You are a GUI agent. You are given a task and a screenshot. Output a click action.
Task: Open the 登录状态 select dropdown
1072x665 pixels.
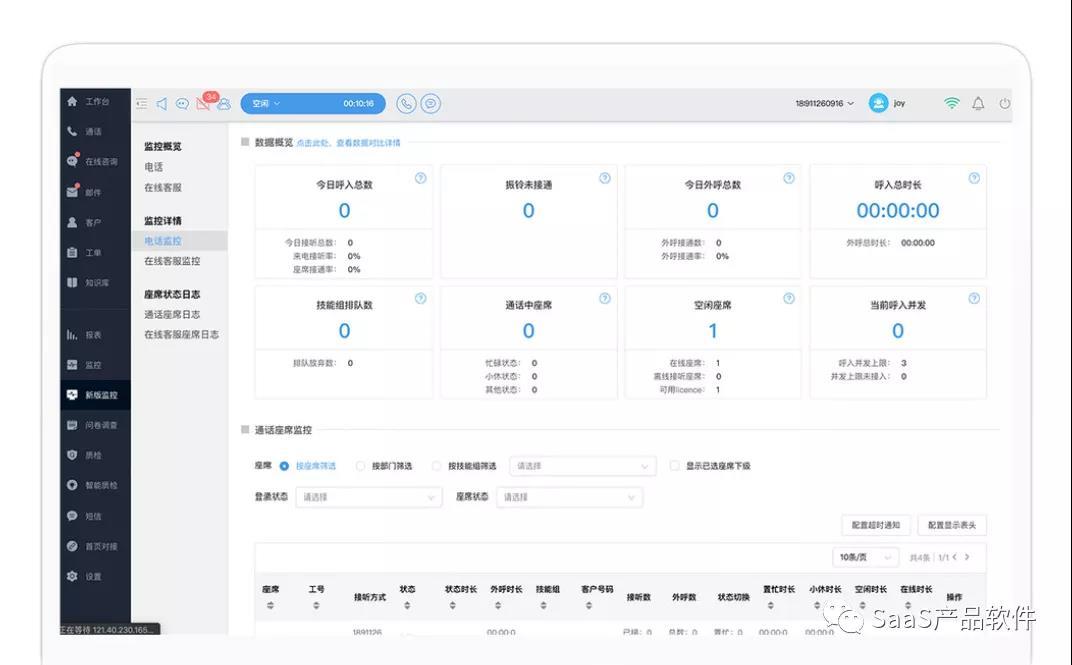[368, 498]
